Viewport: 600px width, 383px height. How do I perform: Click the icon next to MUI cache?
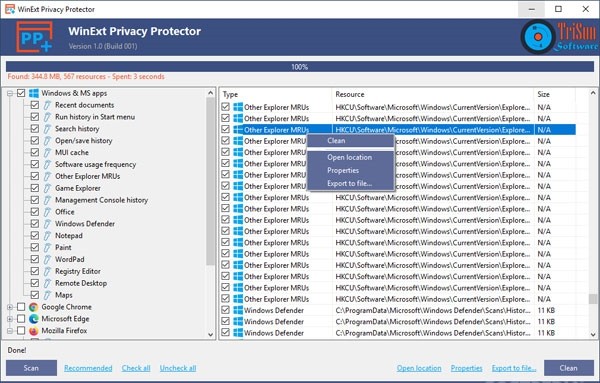pyautogui.click(x=47, y=153)
